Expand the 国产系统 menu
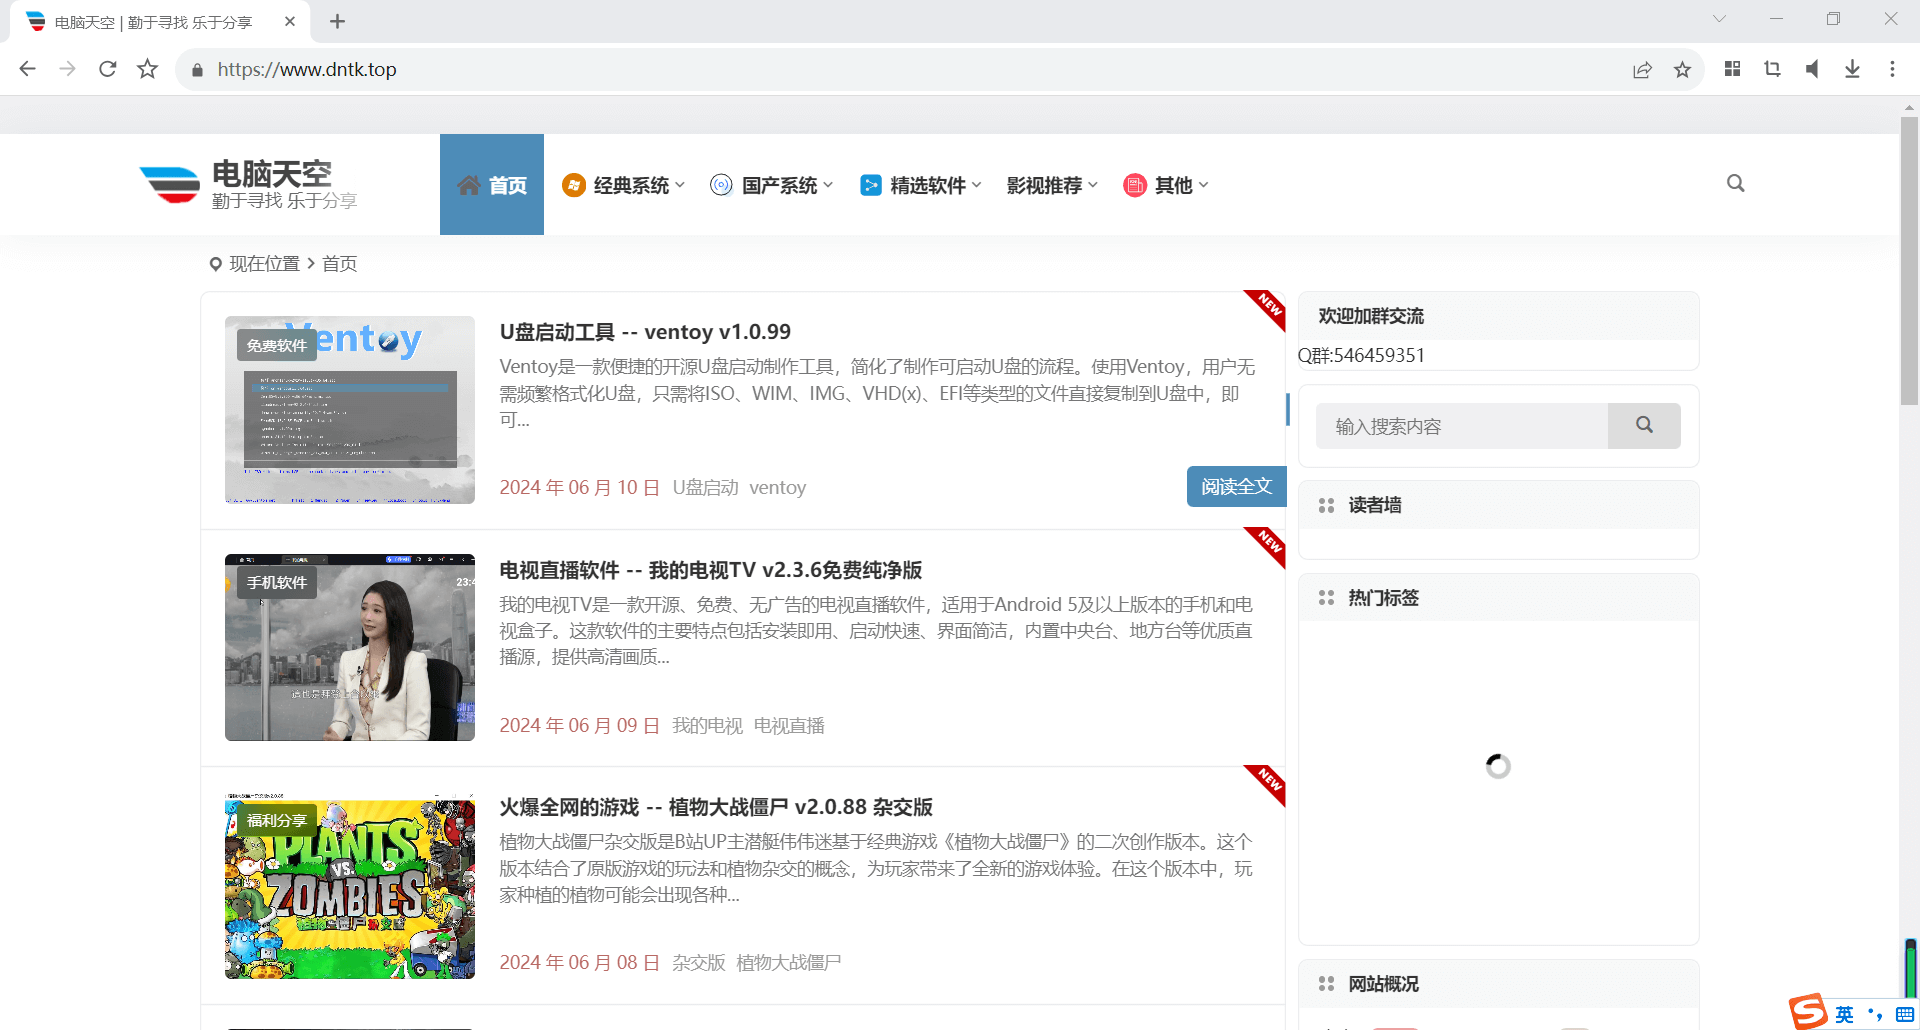 (772, 185)
